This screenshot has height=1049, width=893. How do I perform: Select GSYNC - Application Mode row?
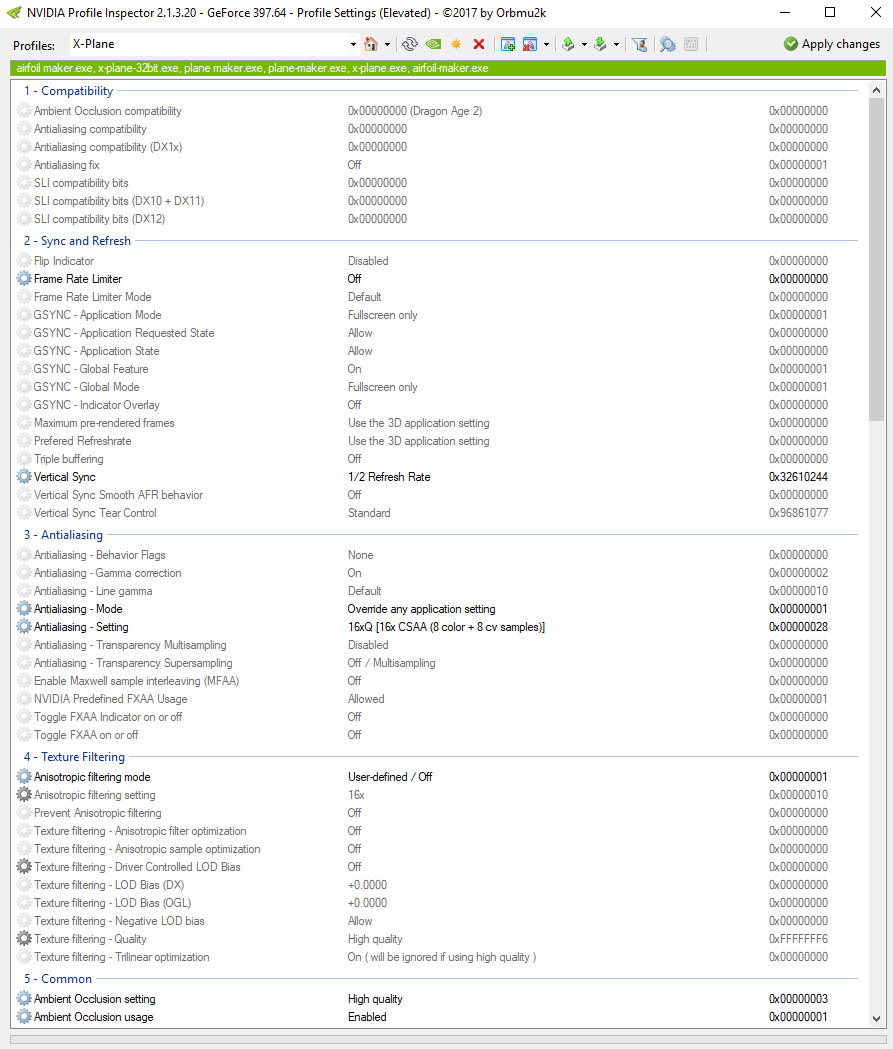439,315
